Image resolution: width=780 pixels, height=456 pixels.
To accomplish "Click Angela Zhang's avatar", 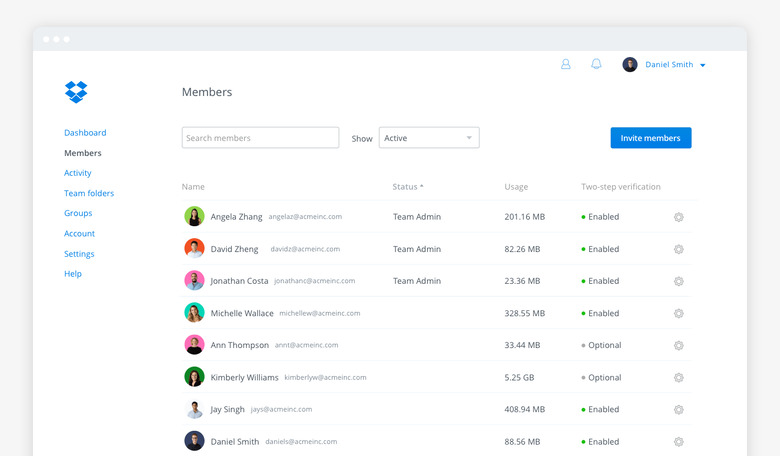I will pos(195,216).
